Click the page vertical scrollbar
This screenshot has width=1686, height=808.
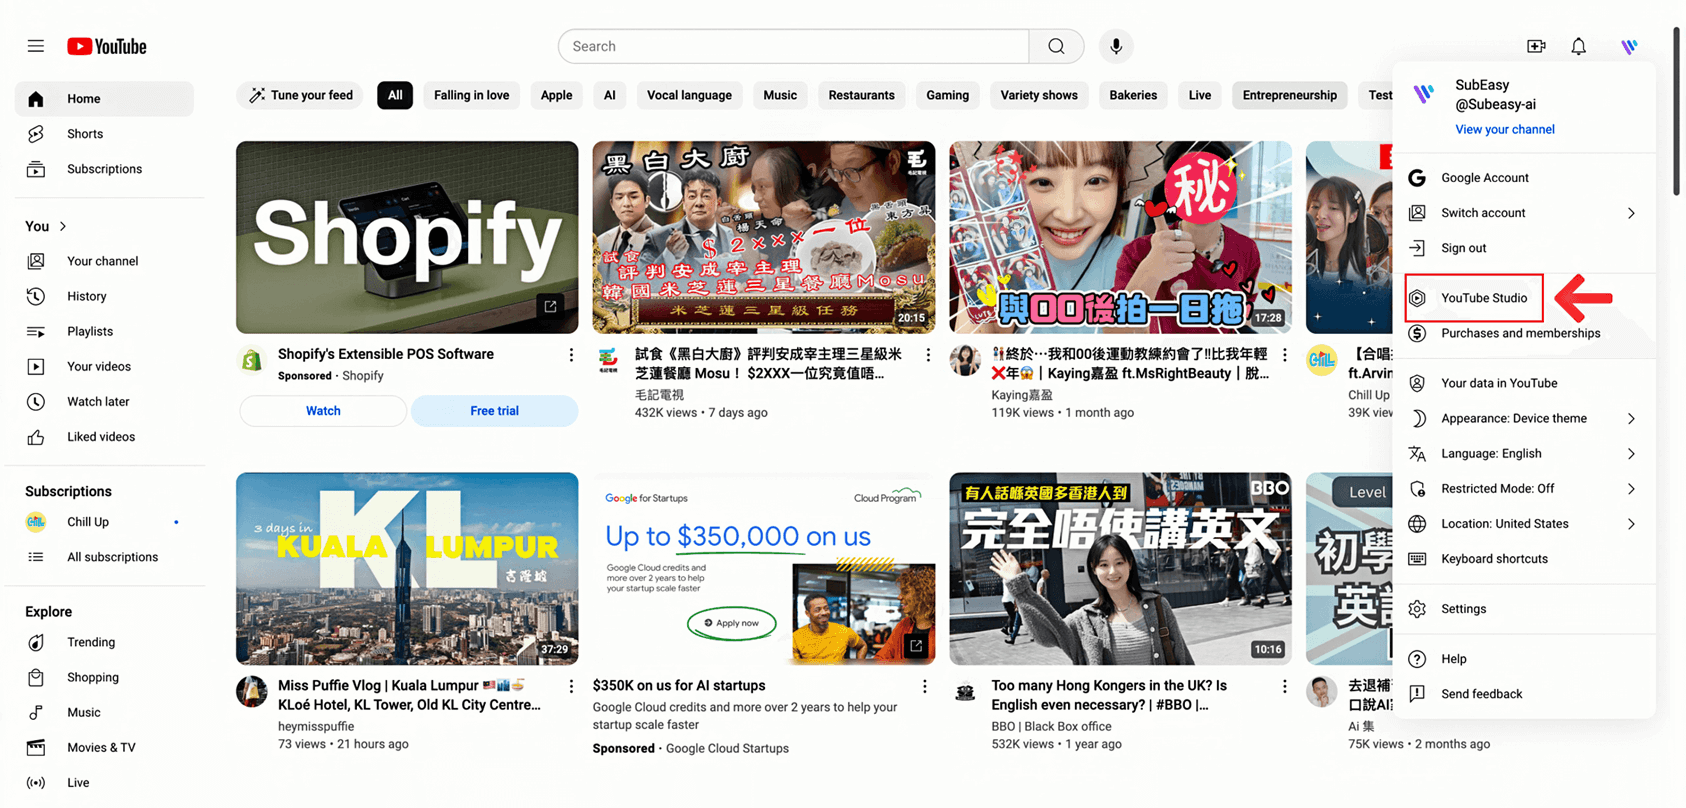[x=1677, y=110]
